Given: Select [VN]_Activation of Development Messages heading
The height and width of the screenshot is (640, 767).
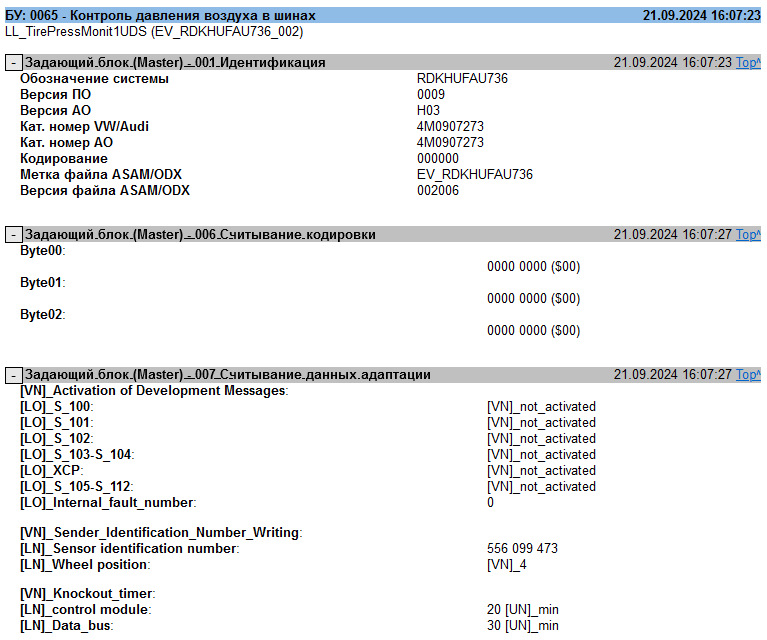Looking at the screenshot, I should (x=154, y=390).
